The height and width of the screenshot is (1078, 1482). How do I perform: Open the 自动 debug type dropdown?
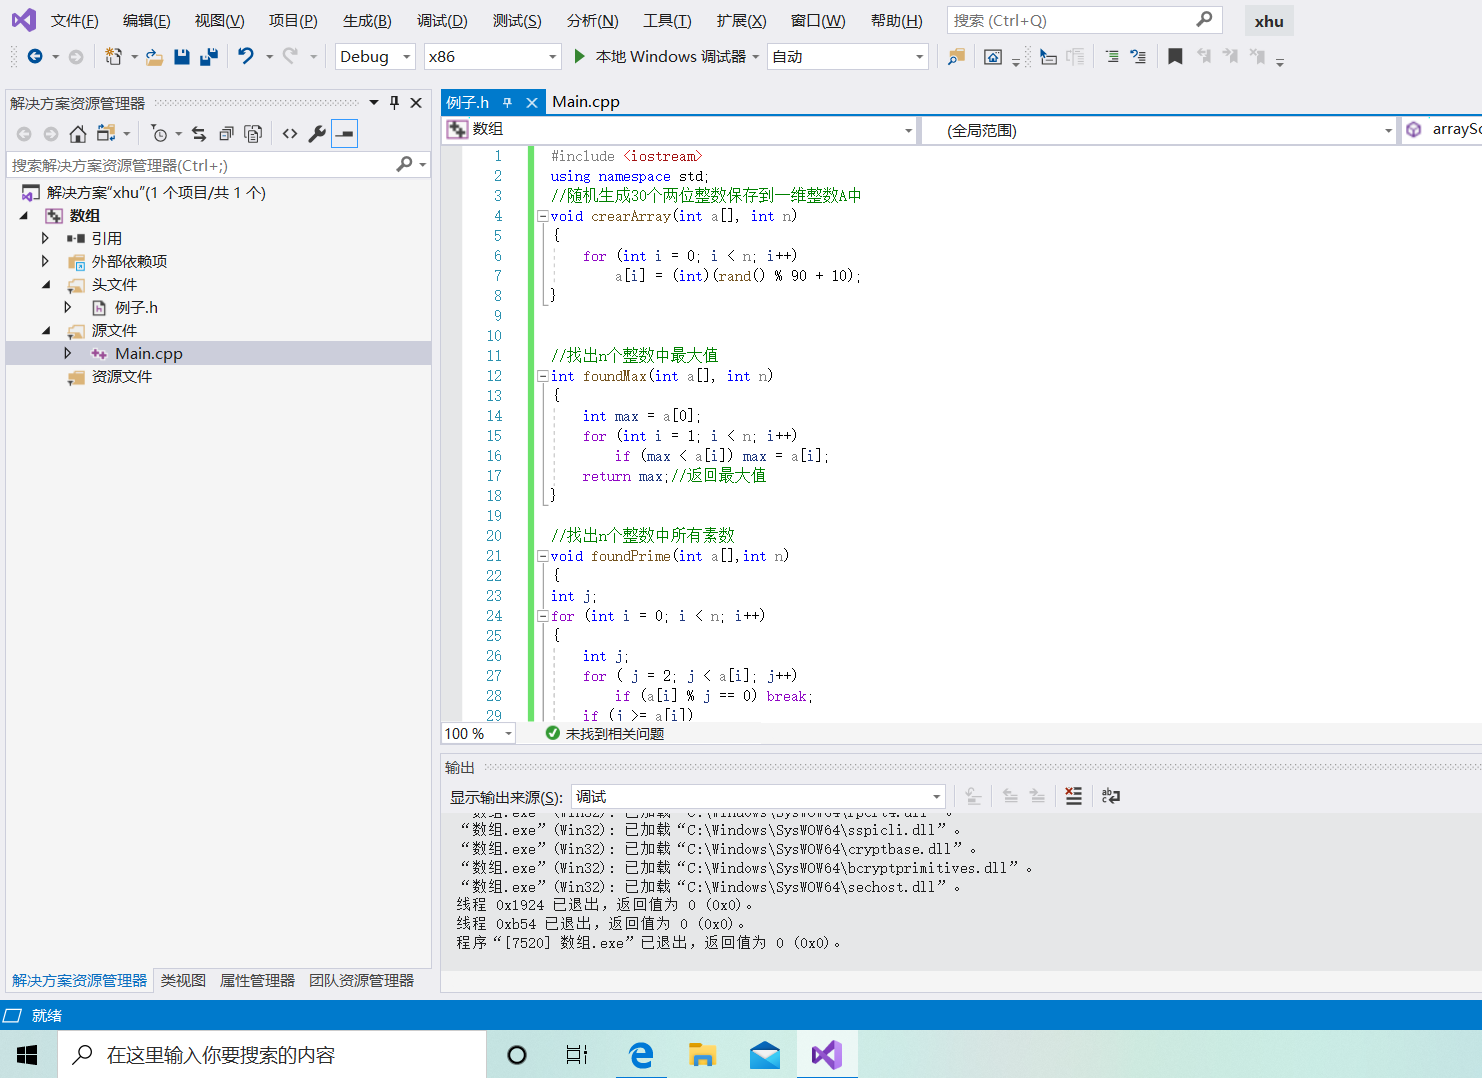(x=848, y=57)
